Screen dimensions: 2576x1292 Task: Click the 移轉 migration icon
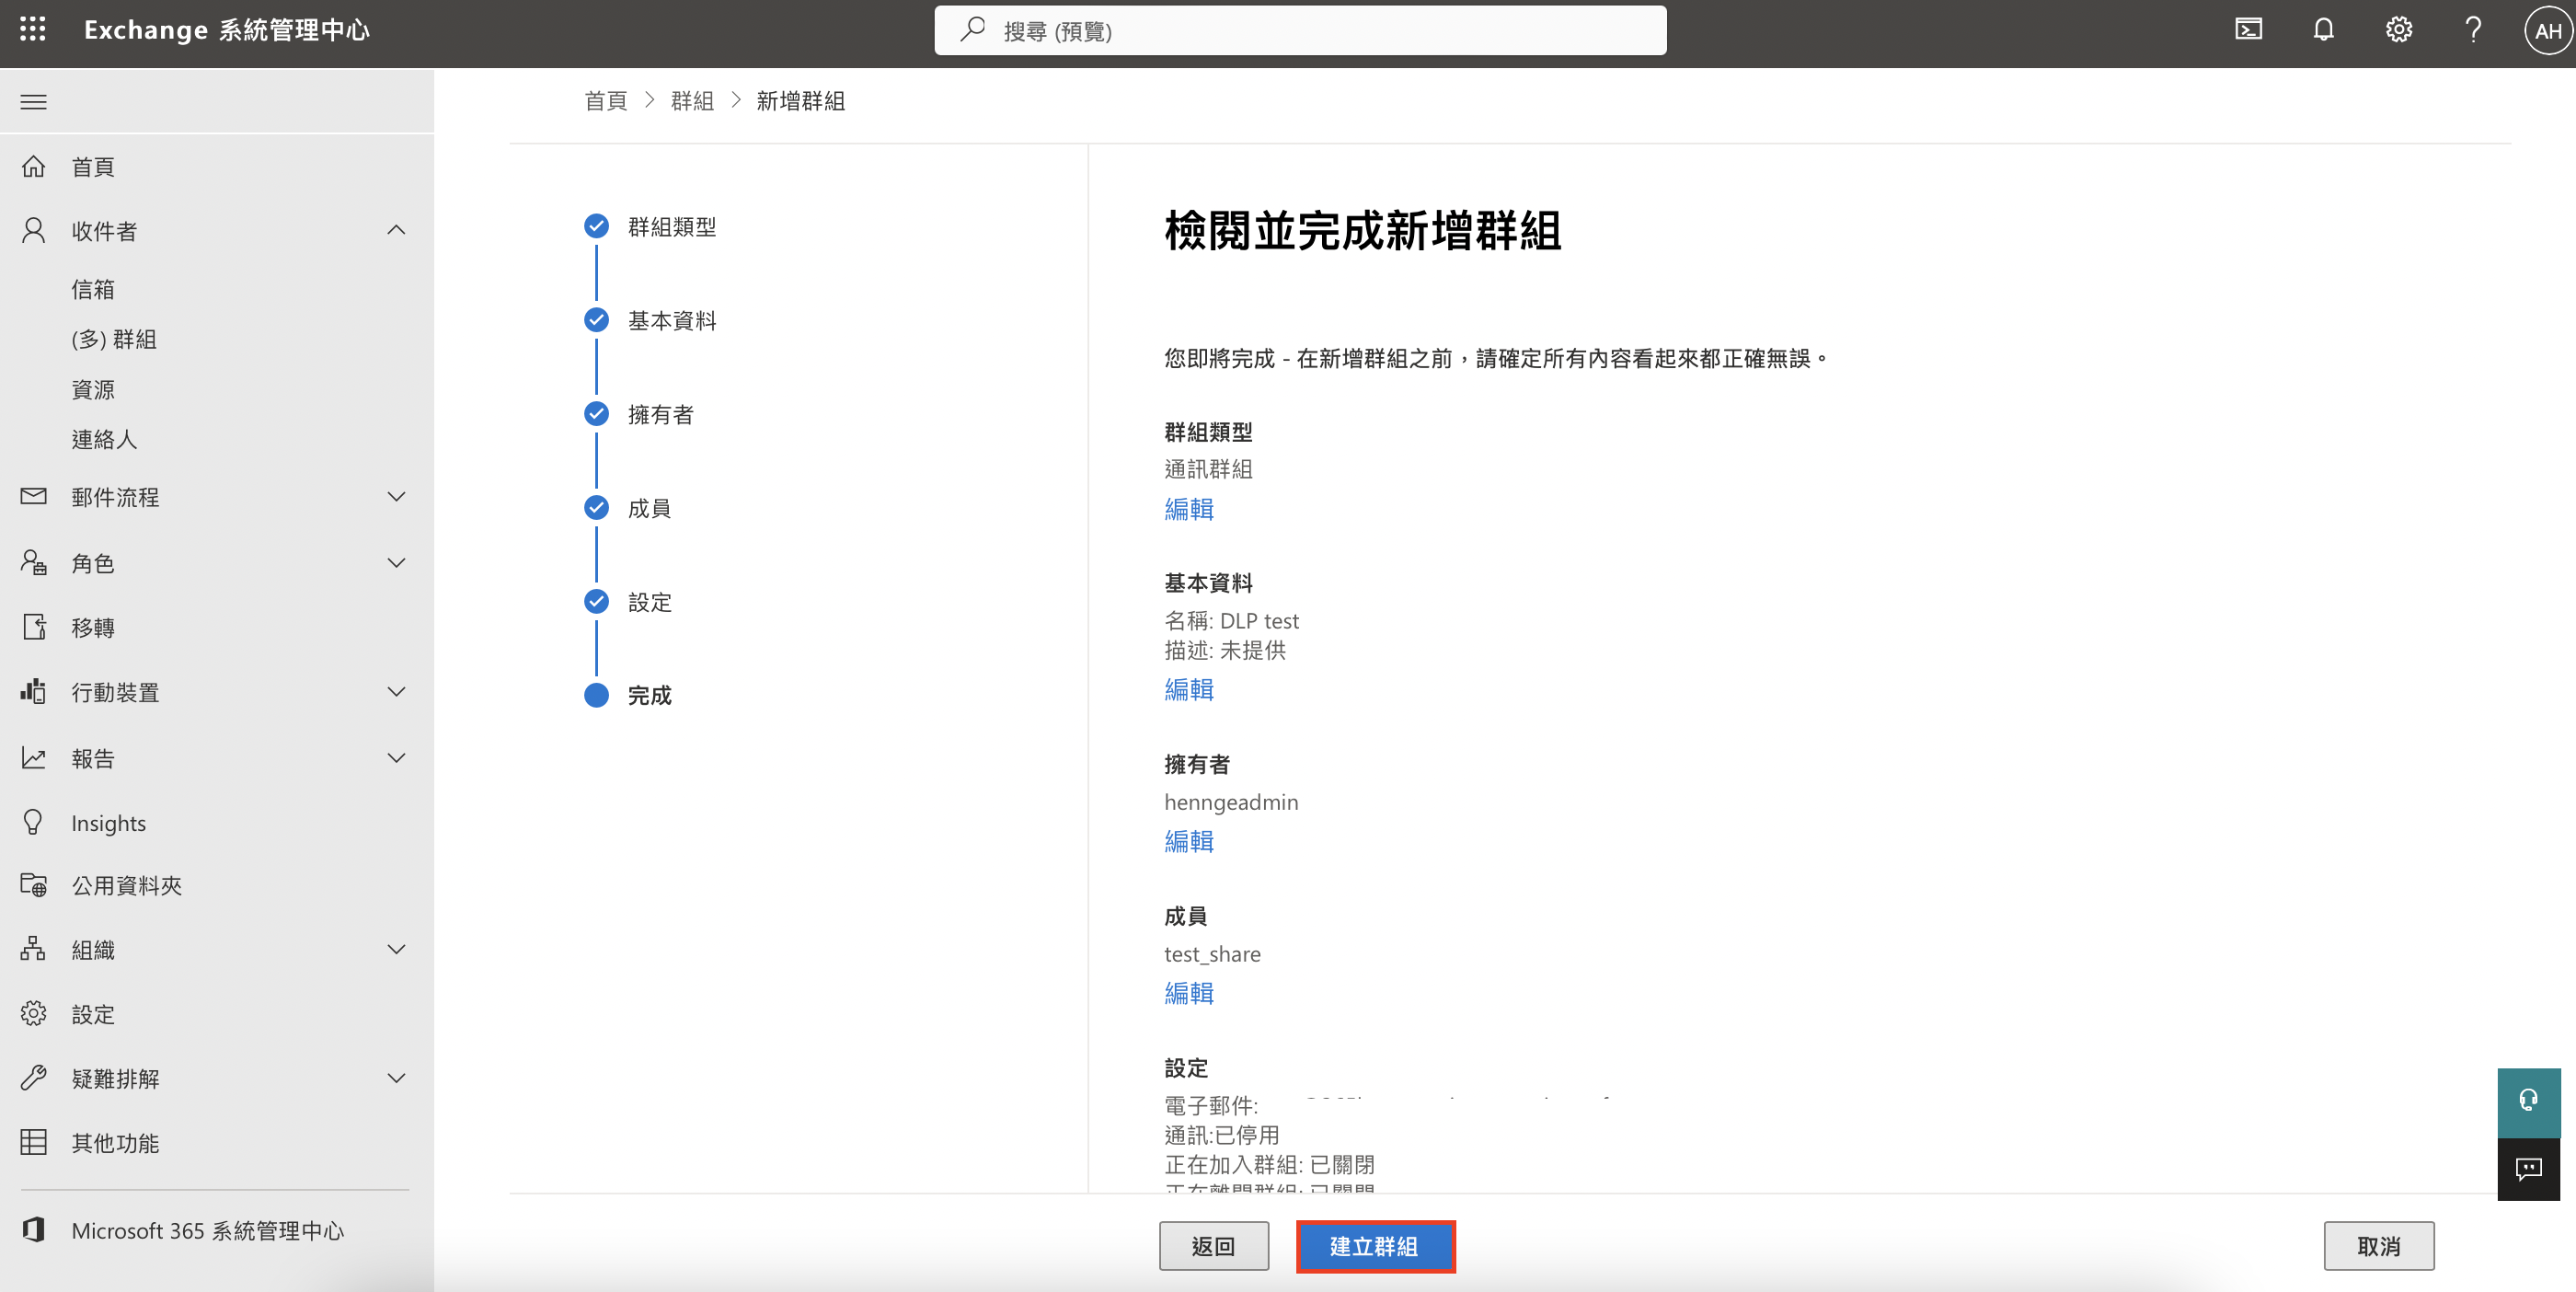(33, 627)
